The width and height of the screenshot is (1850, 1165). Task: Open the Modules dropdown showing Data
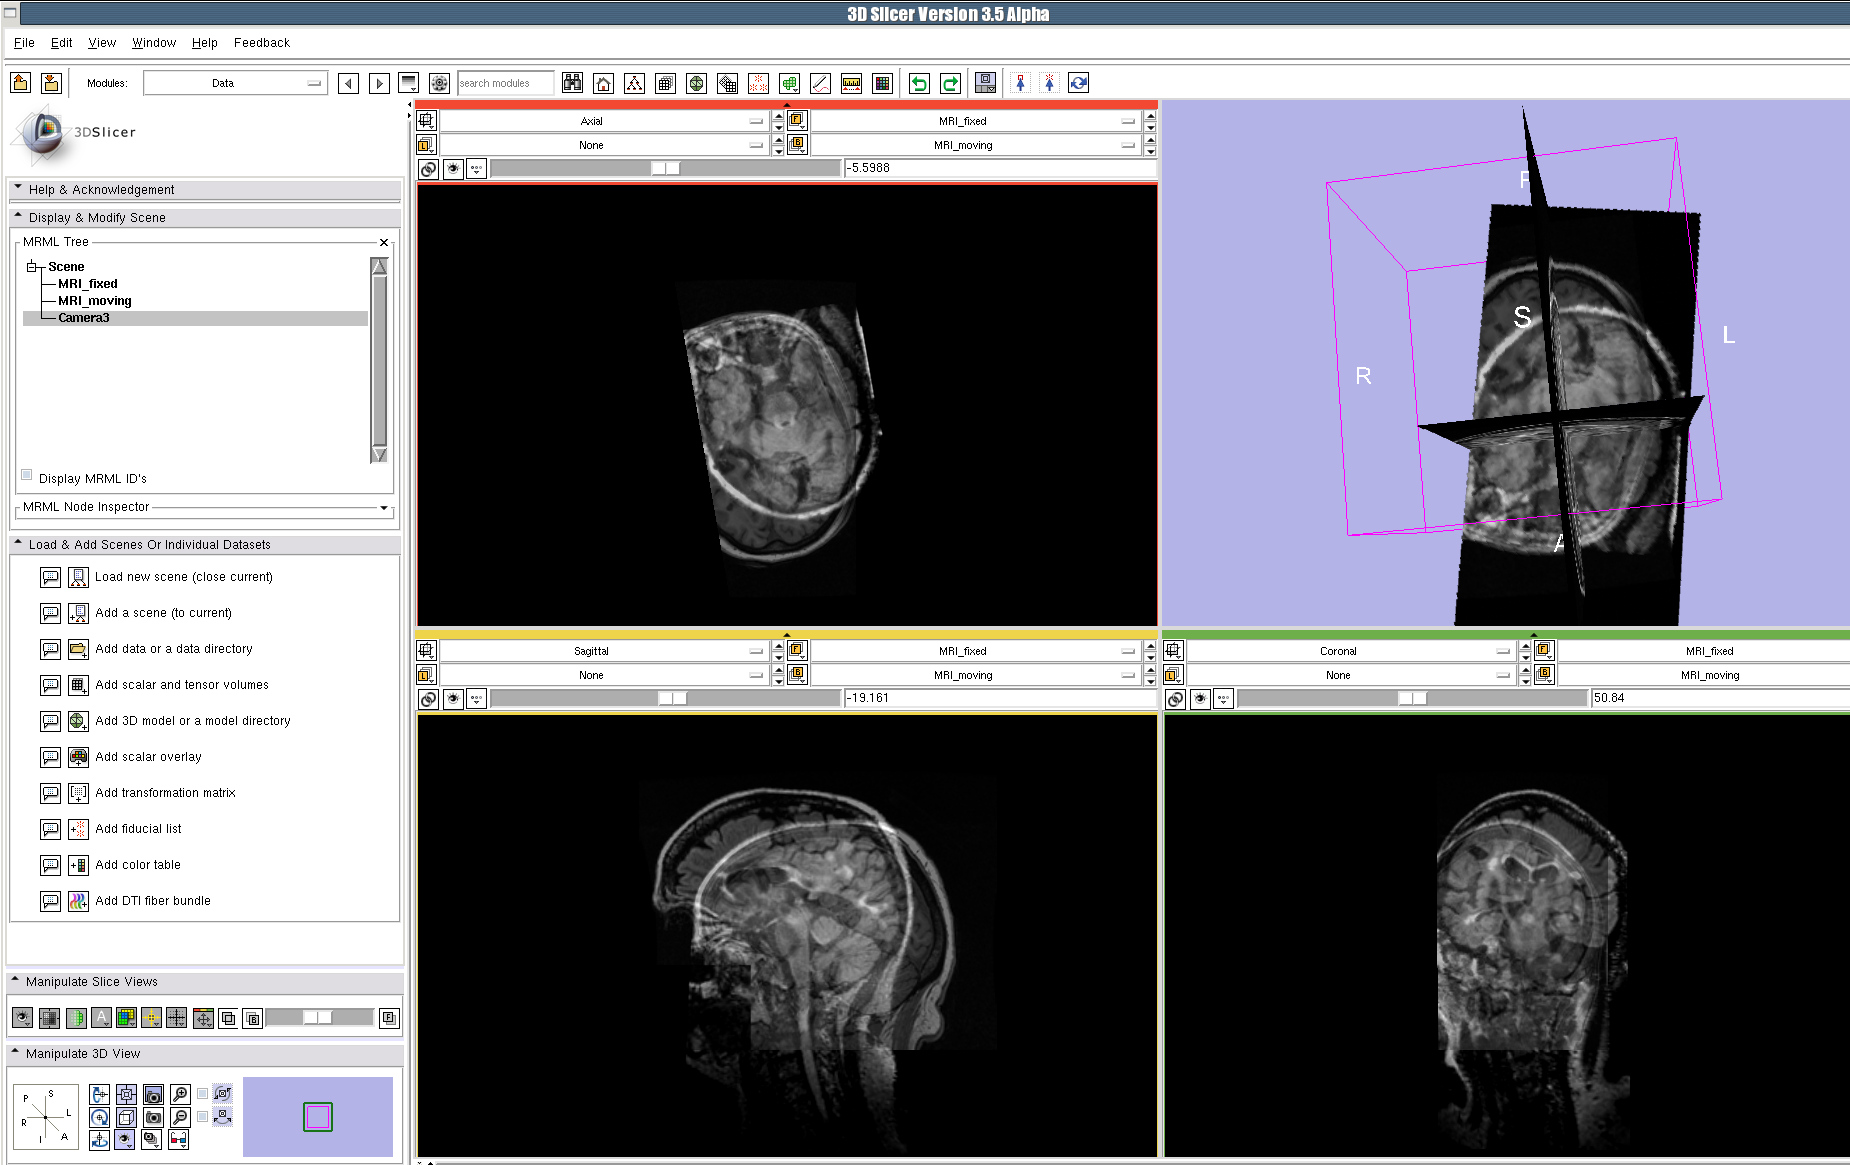coord(235,83)
